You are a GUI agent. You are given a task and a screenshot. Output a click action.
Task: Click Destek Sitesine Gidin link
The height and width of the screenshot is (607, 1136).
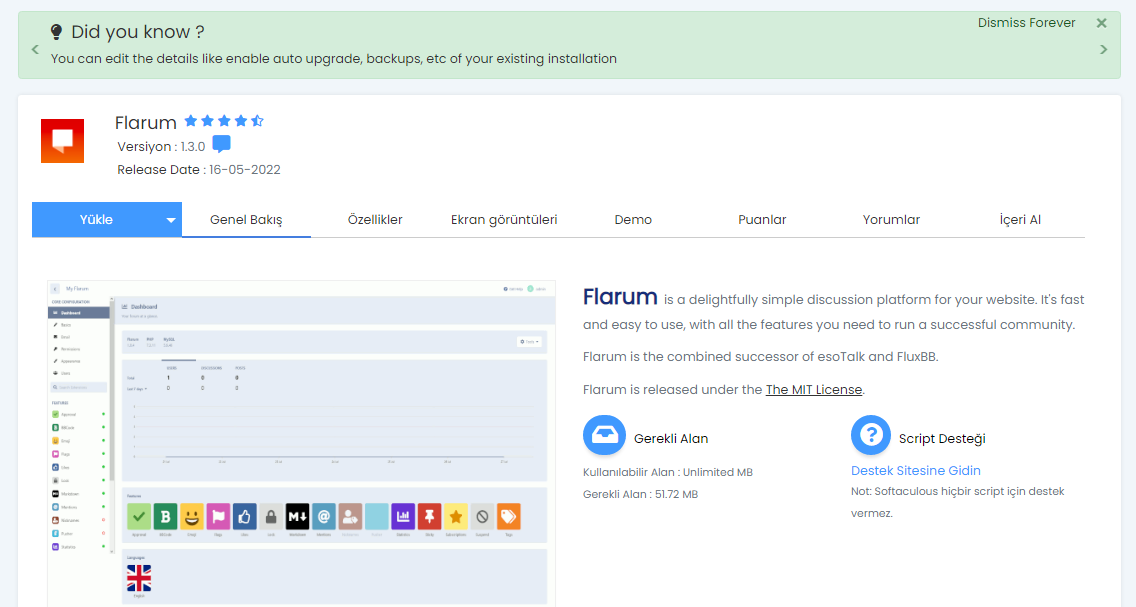tap(916, 471)
